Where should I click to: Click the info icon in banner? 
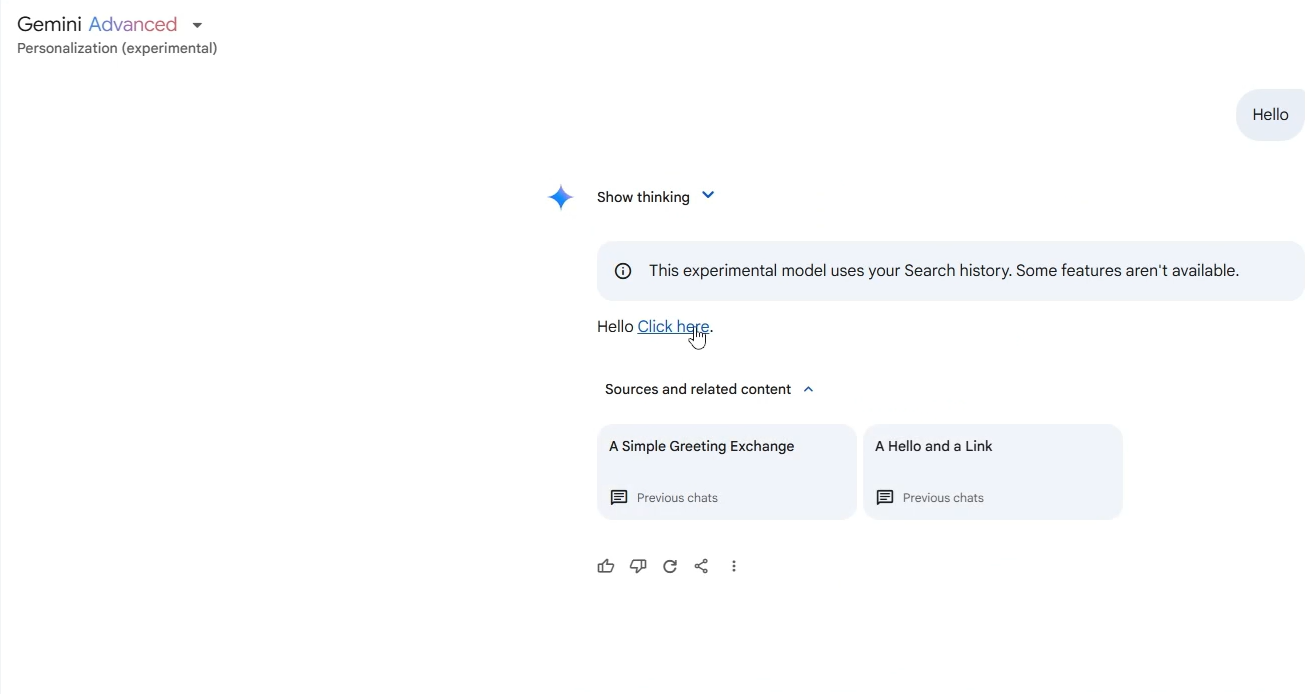pyautogui.click(x=623, y=271)
